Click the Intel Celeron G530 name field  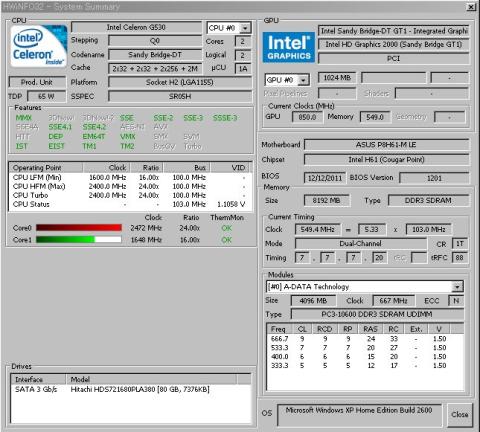coord(136,27)
